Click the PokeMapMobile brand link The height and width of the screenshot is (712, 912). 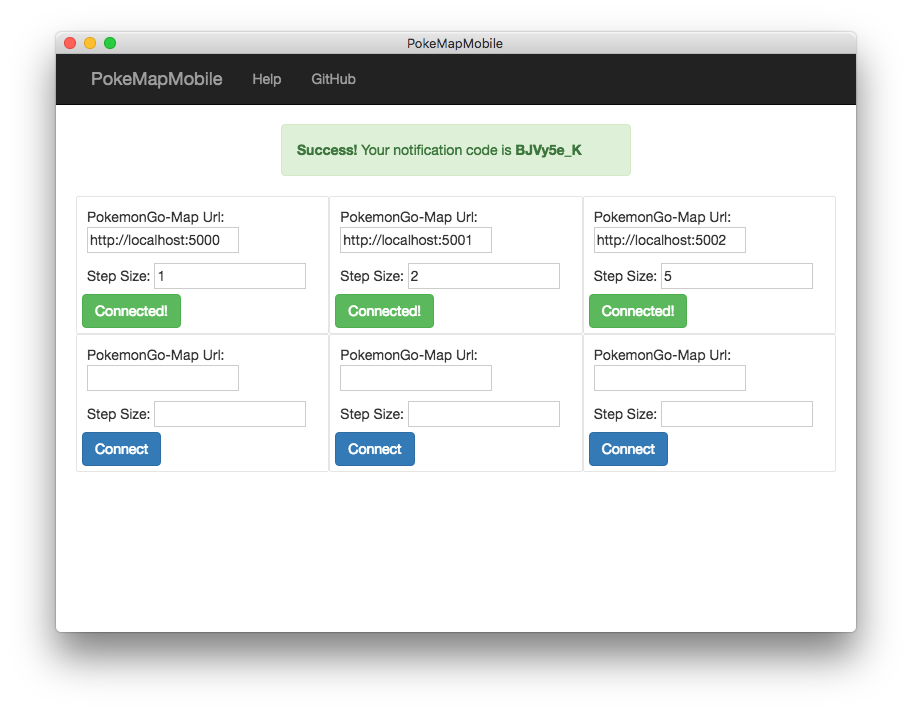point(156,79)
